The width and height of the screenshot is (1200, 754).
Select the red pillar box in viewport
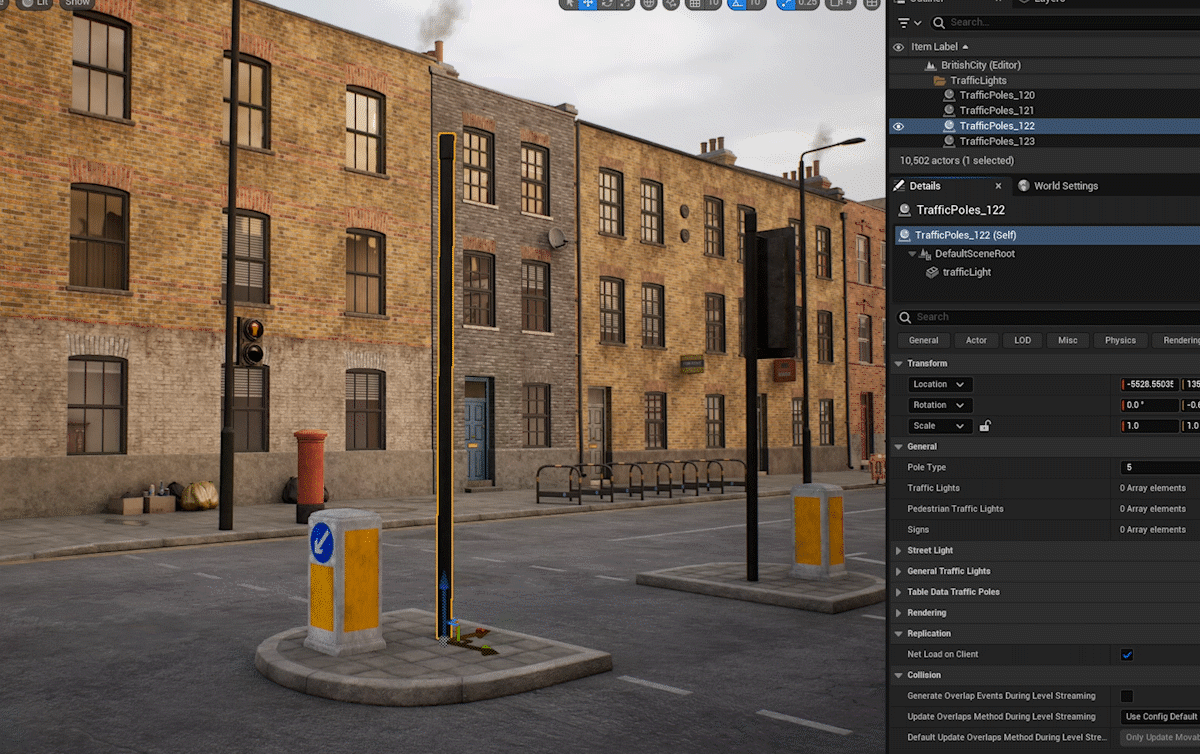[310, 477]
